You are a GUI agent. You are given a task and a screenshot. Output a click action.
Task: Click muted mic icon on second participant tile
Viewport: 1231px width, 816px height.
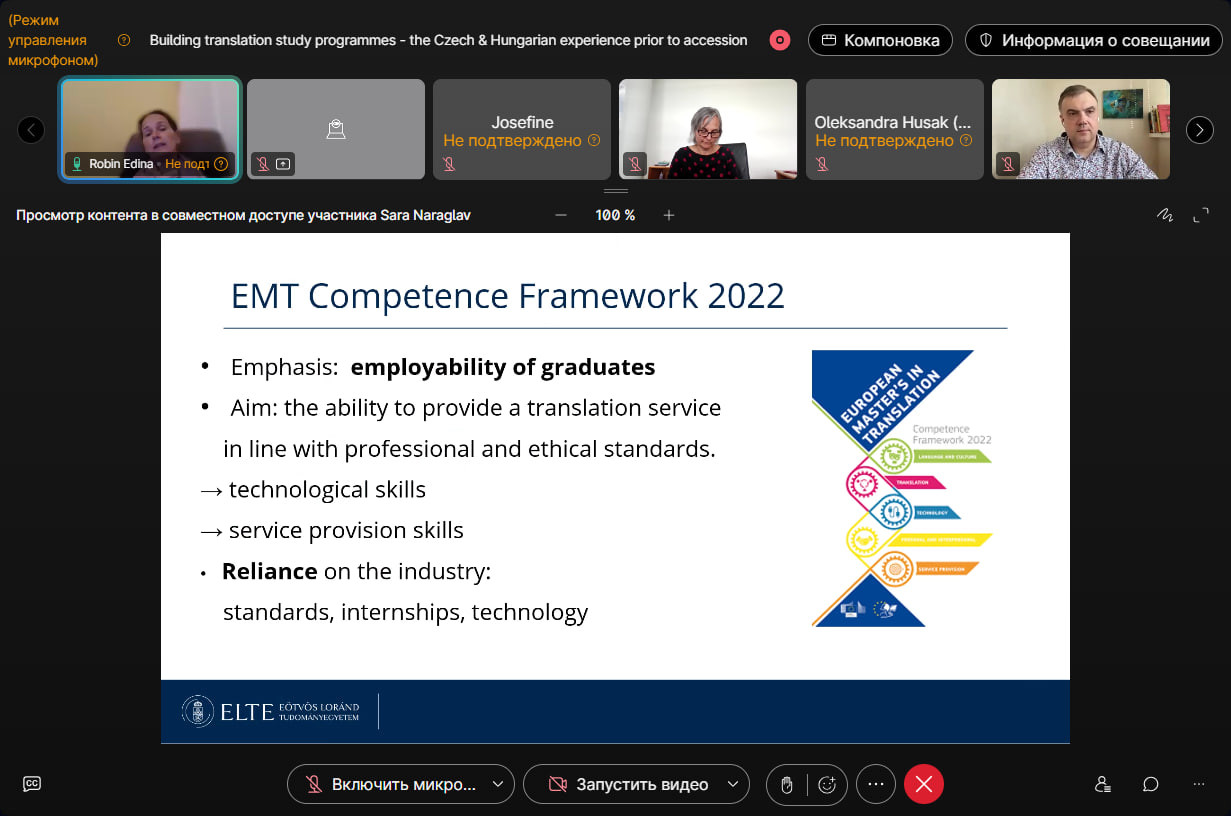click(263, 164)
